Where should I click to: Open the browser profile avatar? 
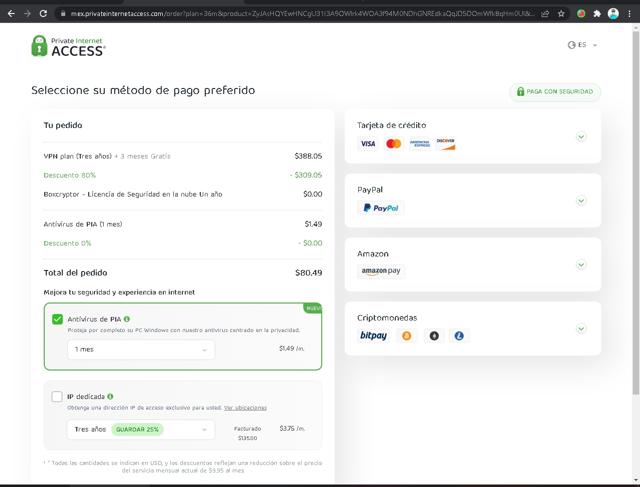(x=613, y=13)
